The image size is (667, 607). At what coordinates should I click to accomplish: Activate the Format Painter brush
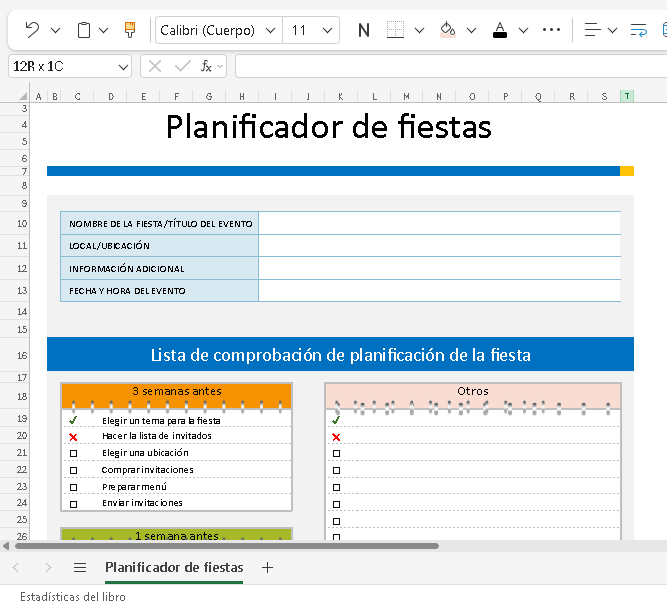point(130,30)
